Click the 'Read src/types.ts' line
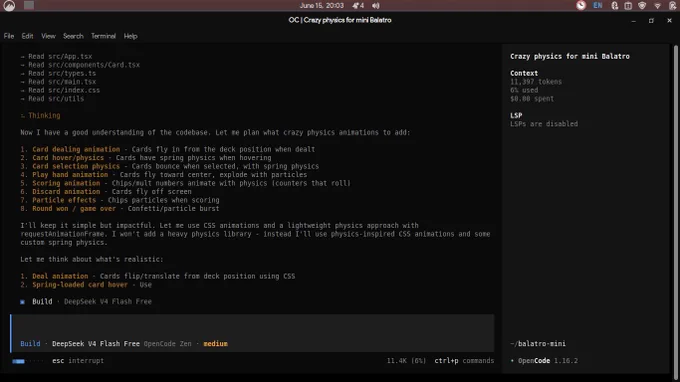The width and height of the screenshot is (680, 382). tap(58, 73)
